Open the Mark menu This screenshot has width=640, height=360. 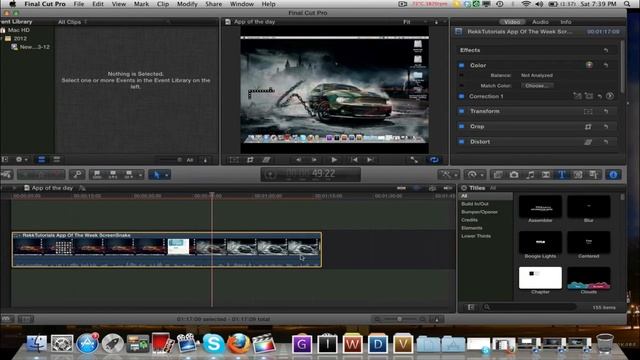(141, 4)
